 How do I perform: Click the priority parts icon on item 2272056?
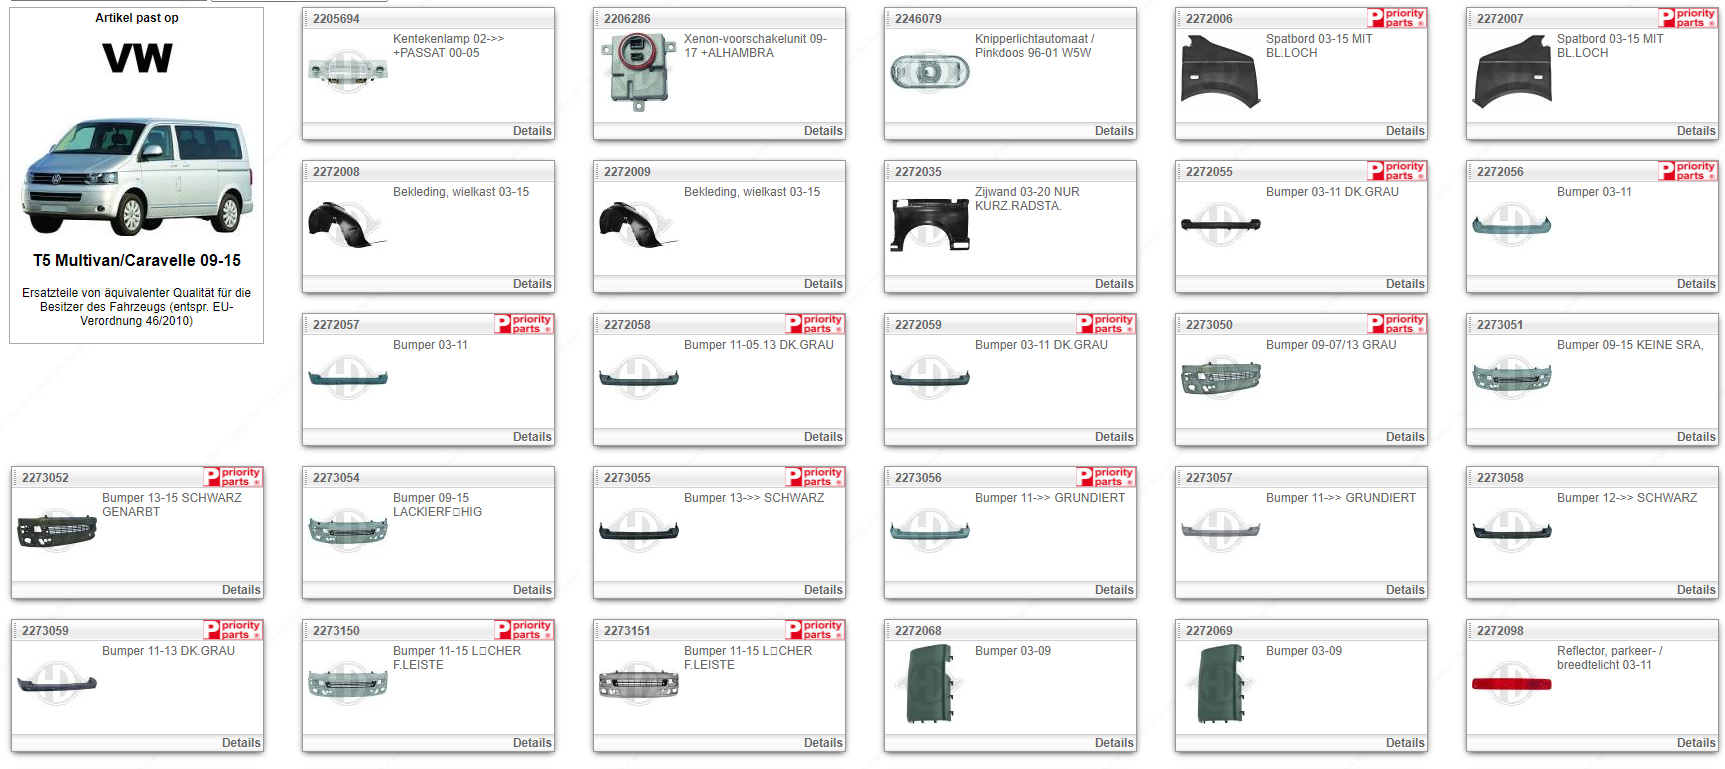pyautogui.click(x=1688, y=171)
